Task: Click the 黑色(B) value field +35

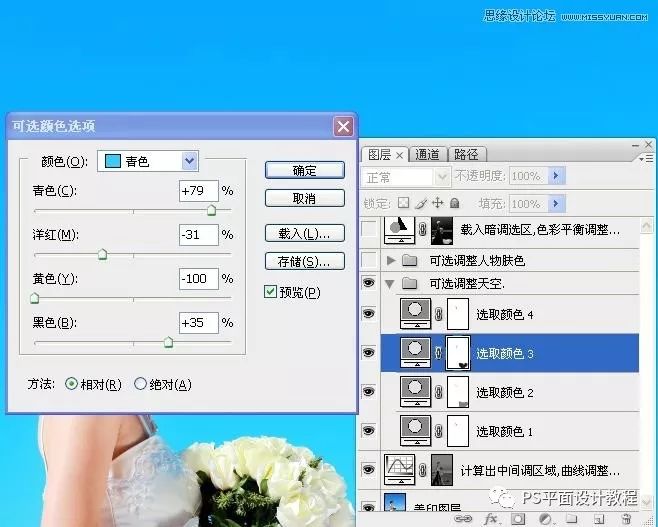Action: (198, 323)
